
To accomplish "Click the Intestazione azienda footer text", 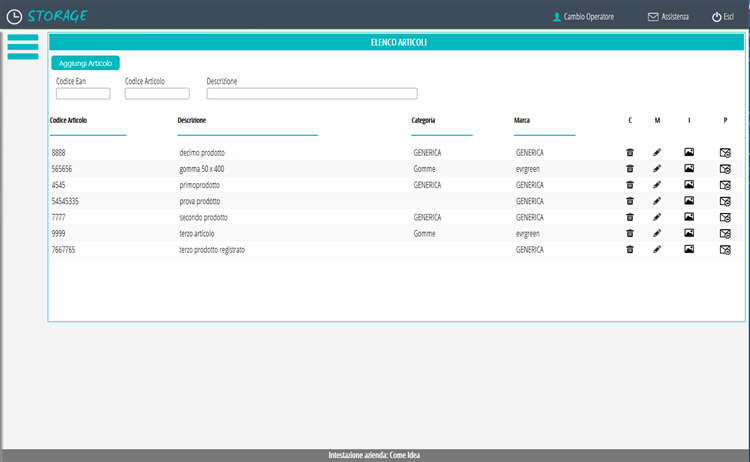I will (374, 455).
